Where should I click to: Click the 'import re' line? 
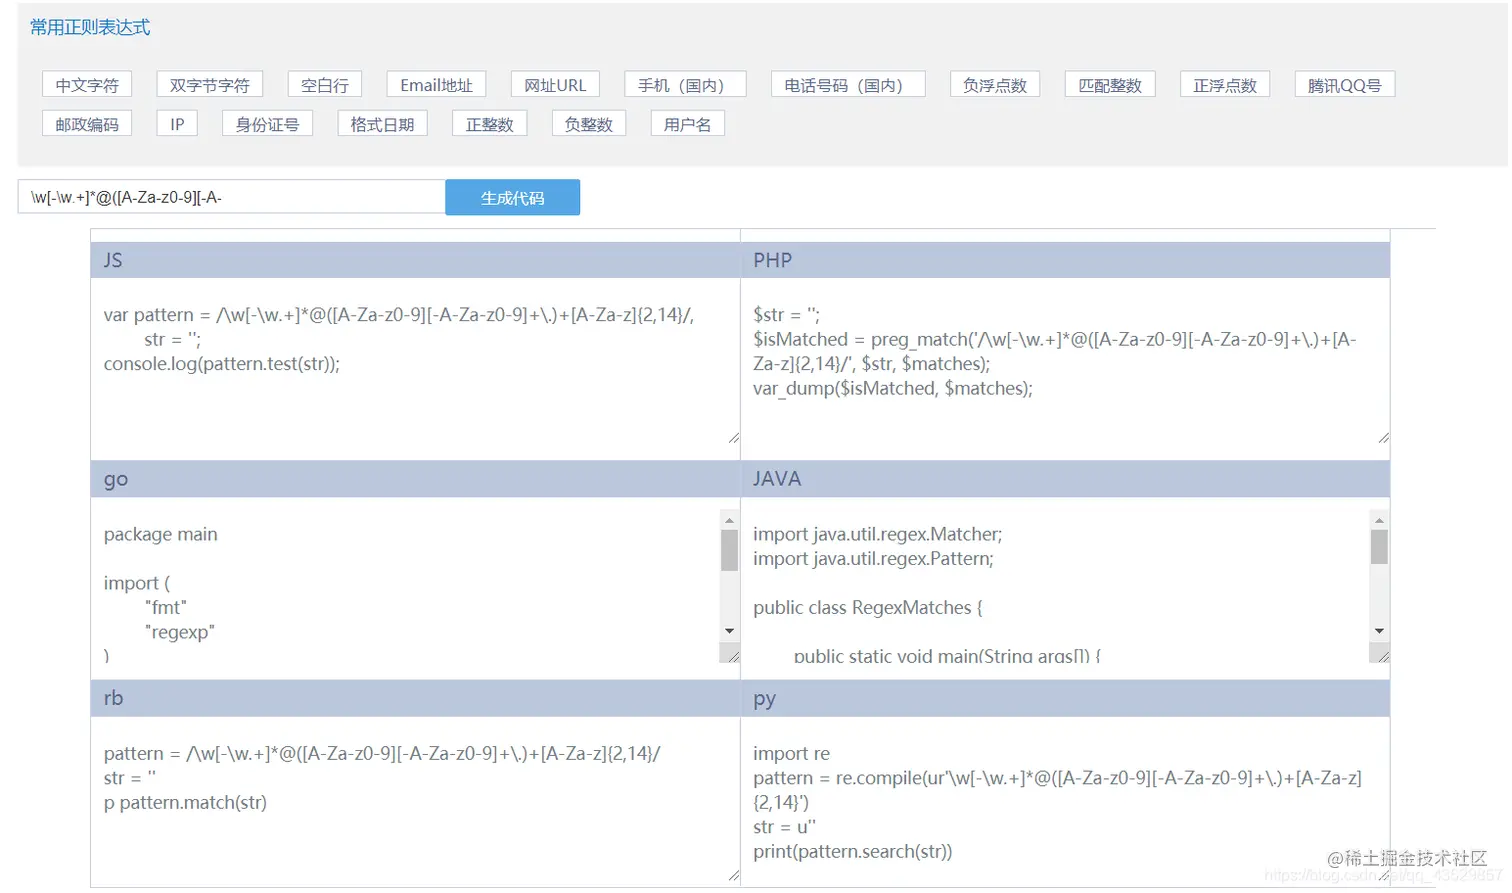click(x=792, y=753)
